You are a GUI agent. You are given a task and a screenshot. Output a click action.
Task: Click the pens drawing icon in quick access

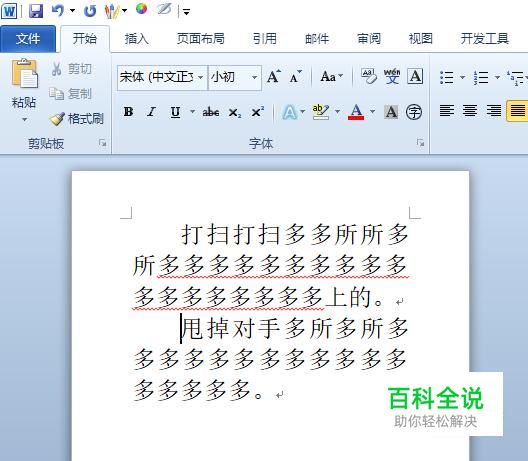(x=112, y=11)
